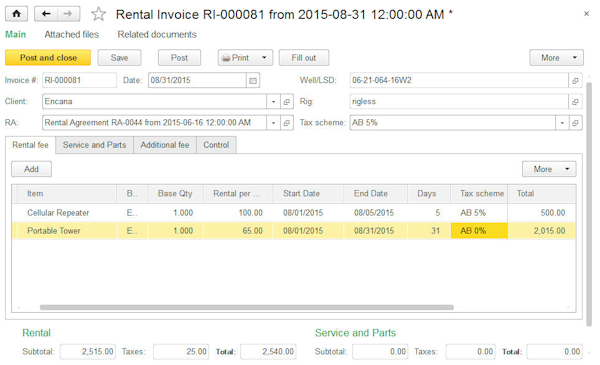Screen dimensions: 600x365
Task: Open the Print dropdown menu
Action: click(245, 58)
